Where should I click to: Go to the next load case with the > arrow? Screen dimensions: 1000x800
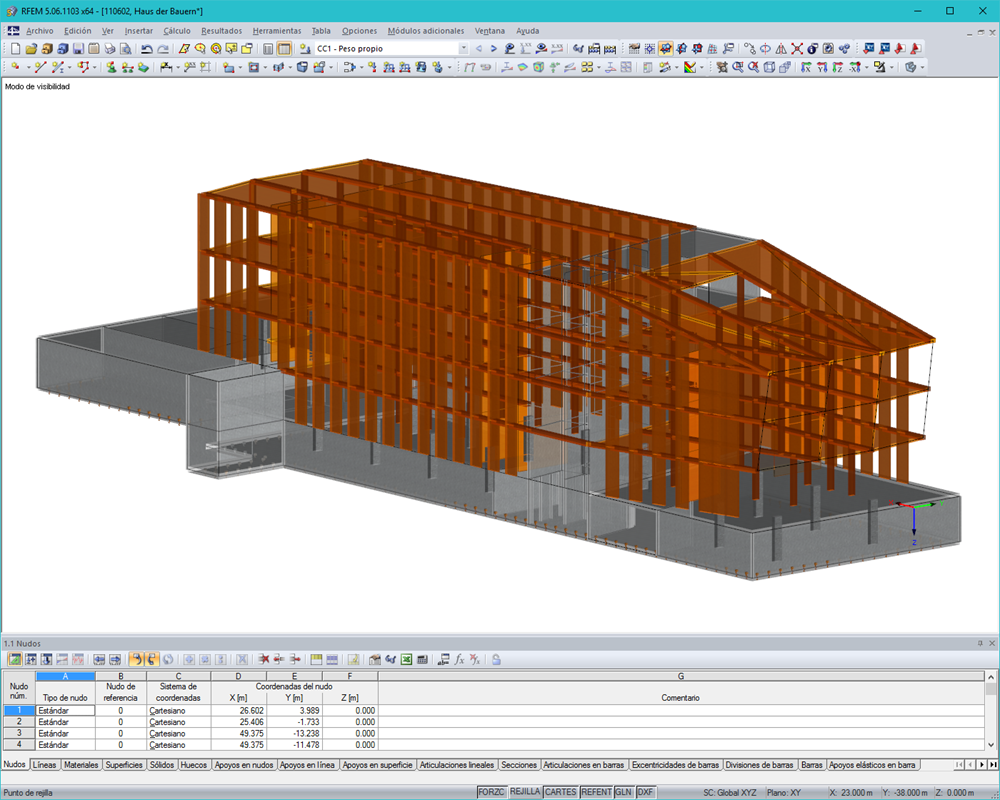(494, 48)
